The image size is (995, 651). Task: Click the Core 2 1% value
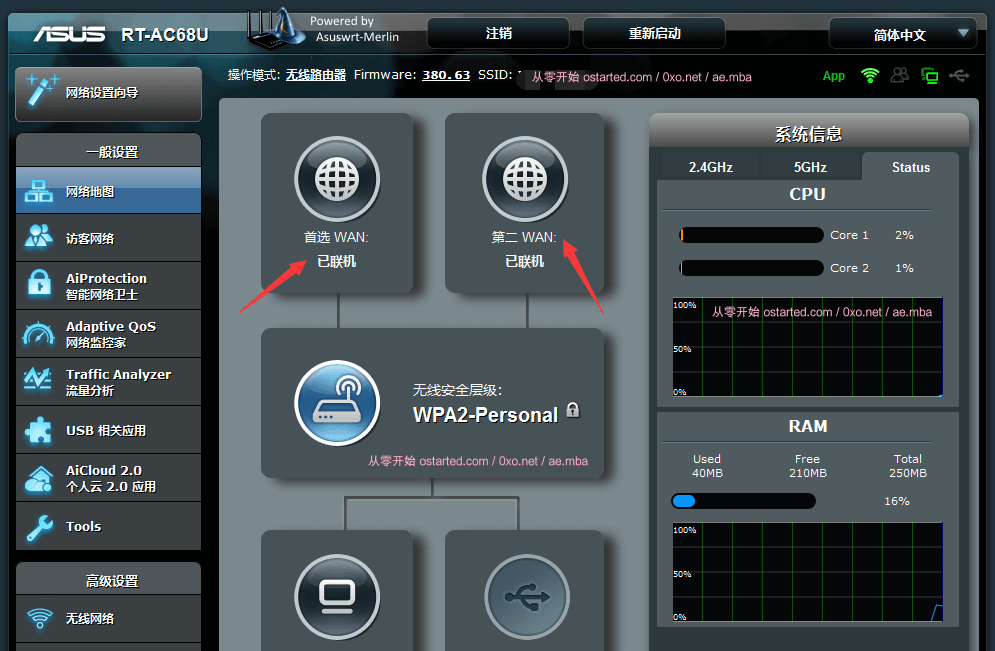coord(904,268)
